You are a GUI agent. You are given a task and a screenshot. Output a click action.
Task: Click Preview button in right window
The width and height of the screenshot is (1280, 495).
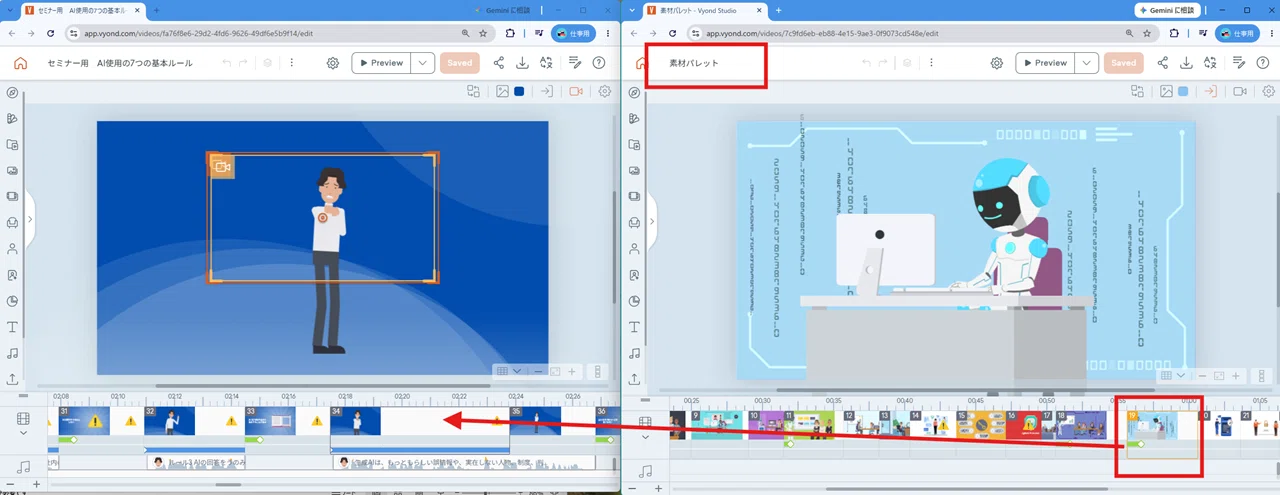click(x=1046, y=63)
